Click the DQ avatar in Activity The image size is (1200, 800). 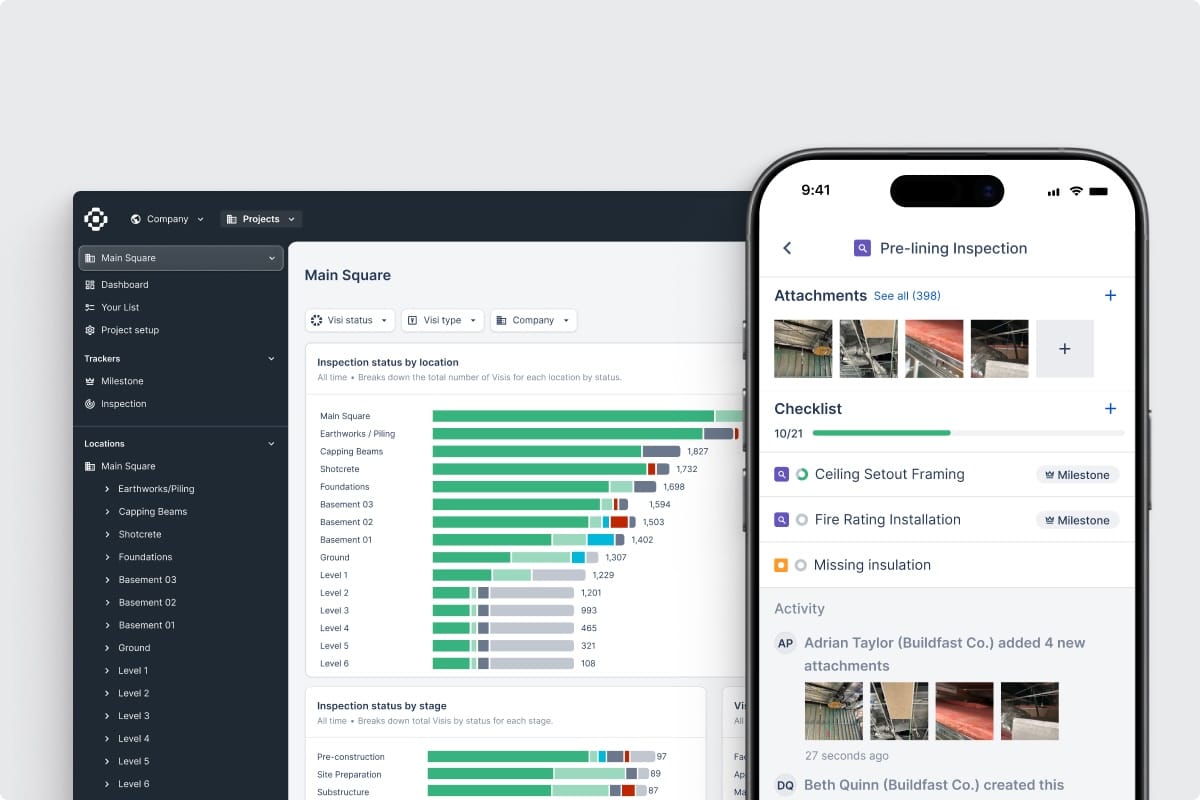tap(786, 785)
